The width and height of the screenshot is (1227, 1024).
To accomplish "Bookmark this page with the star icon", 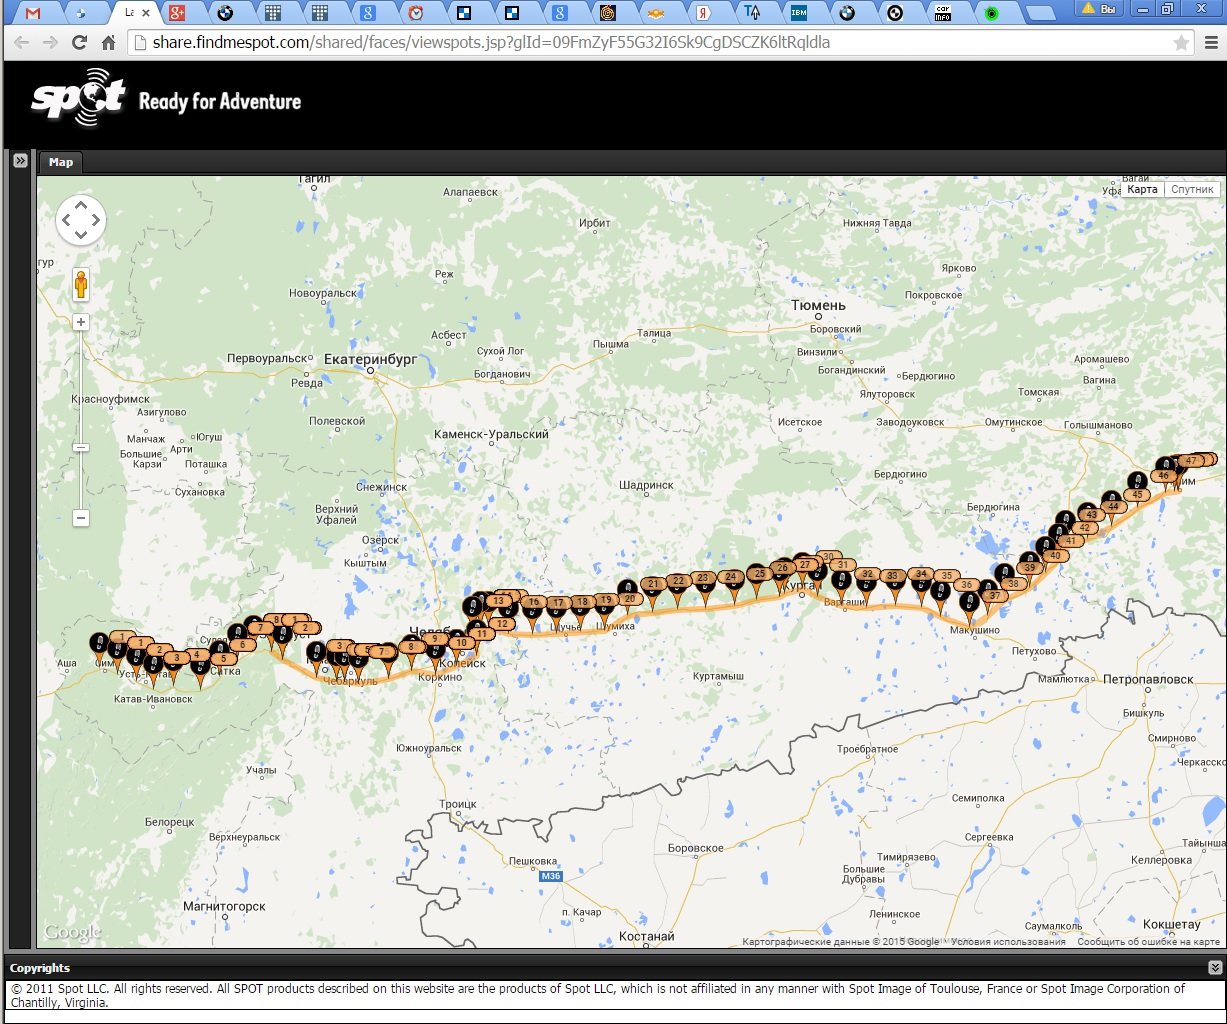I will coord(1181,43).
